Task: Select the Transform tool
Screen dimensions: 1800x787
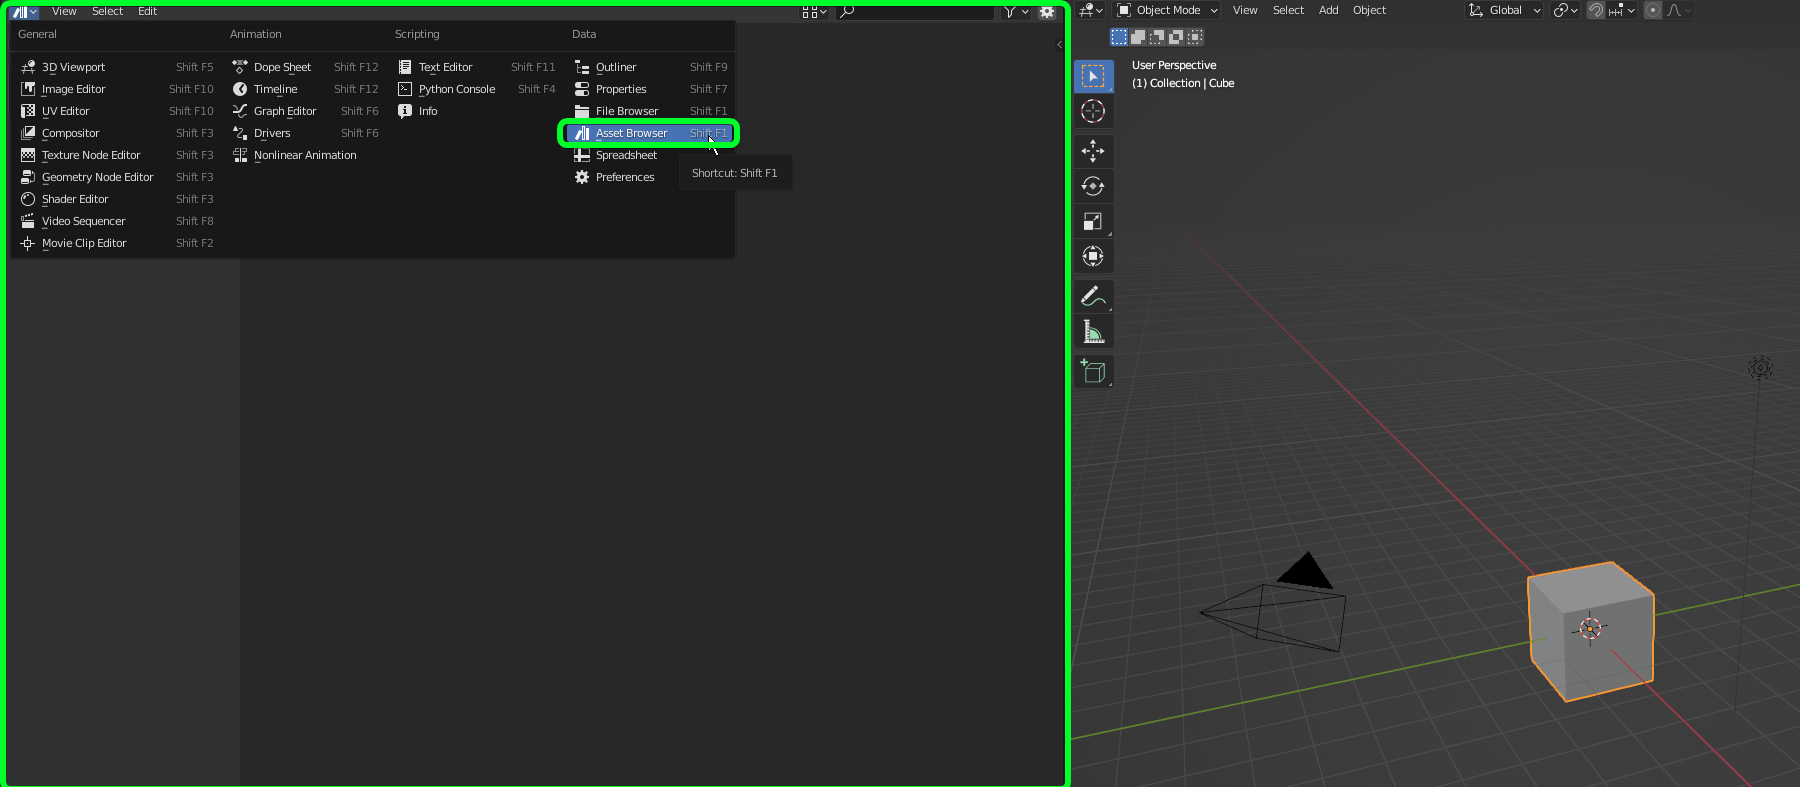Action: pos(1093,256)
